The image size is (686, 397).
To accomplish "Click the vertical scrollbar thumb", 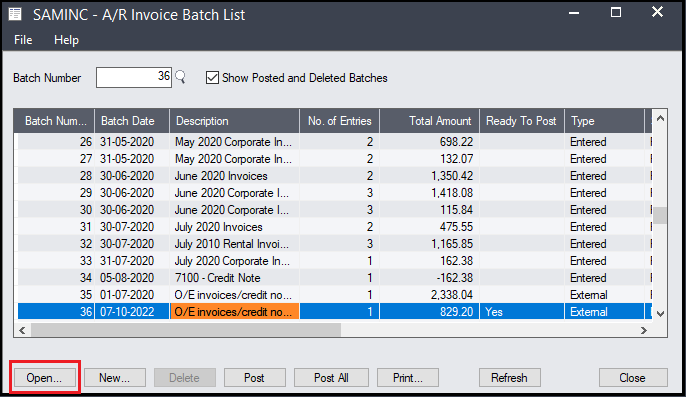I will pyautogui.click(x=661, y=215).
